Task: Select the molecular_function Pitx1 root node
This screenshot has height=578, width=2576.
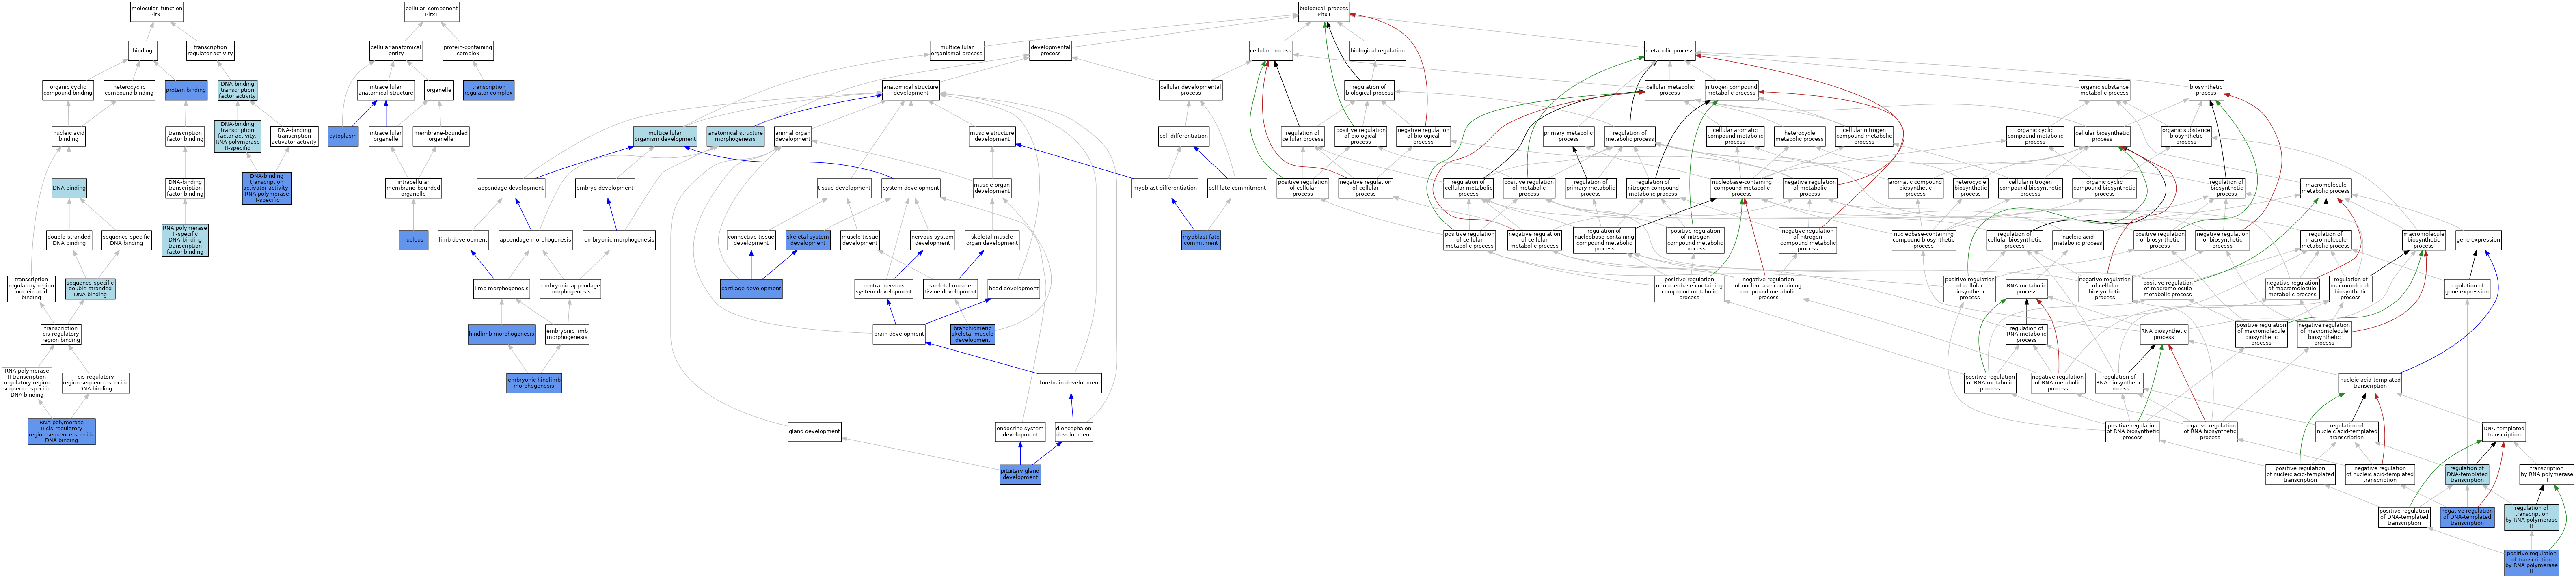Action: [157, 12]
